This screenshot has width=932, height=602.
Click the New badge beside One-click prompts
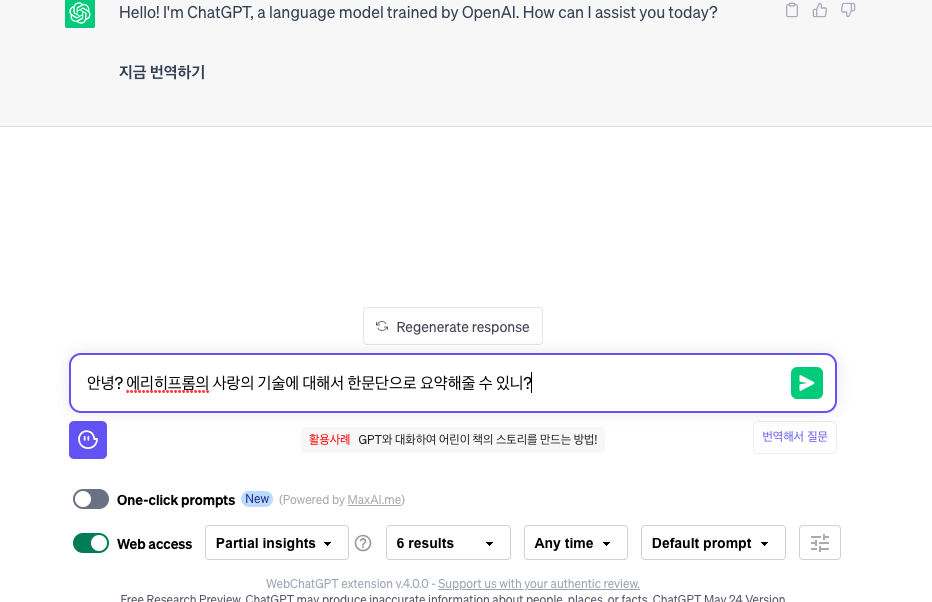257,499
